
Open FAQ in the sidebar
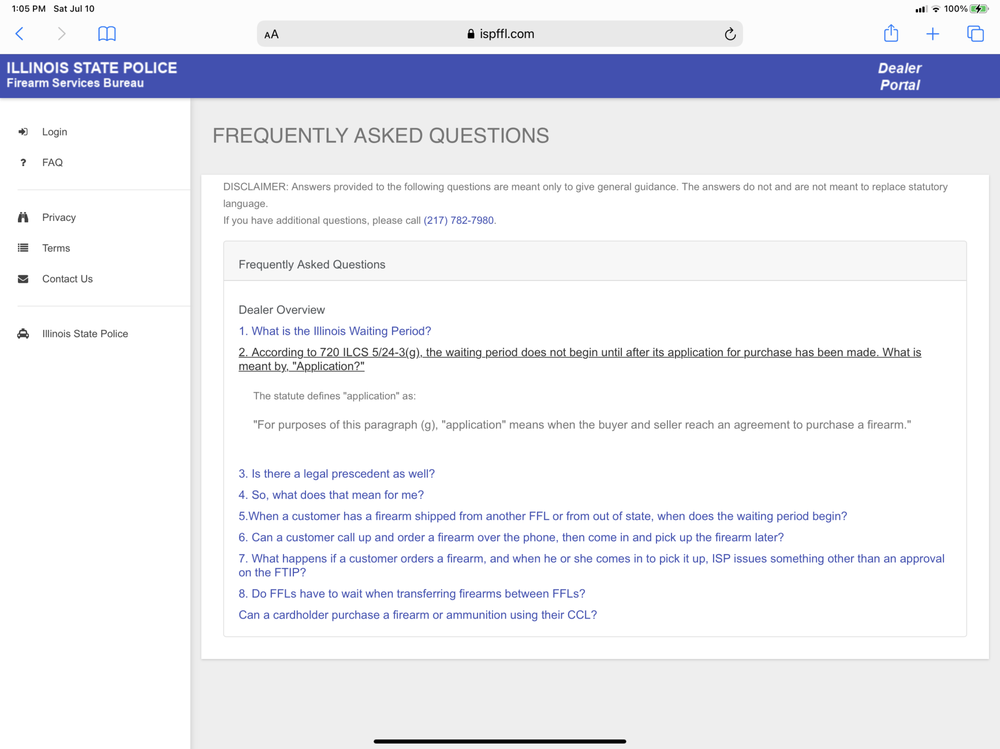(x=52, y=163)
